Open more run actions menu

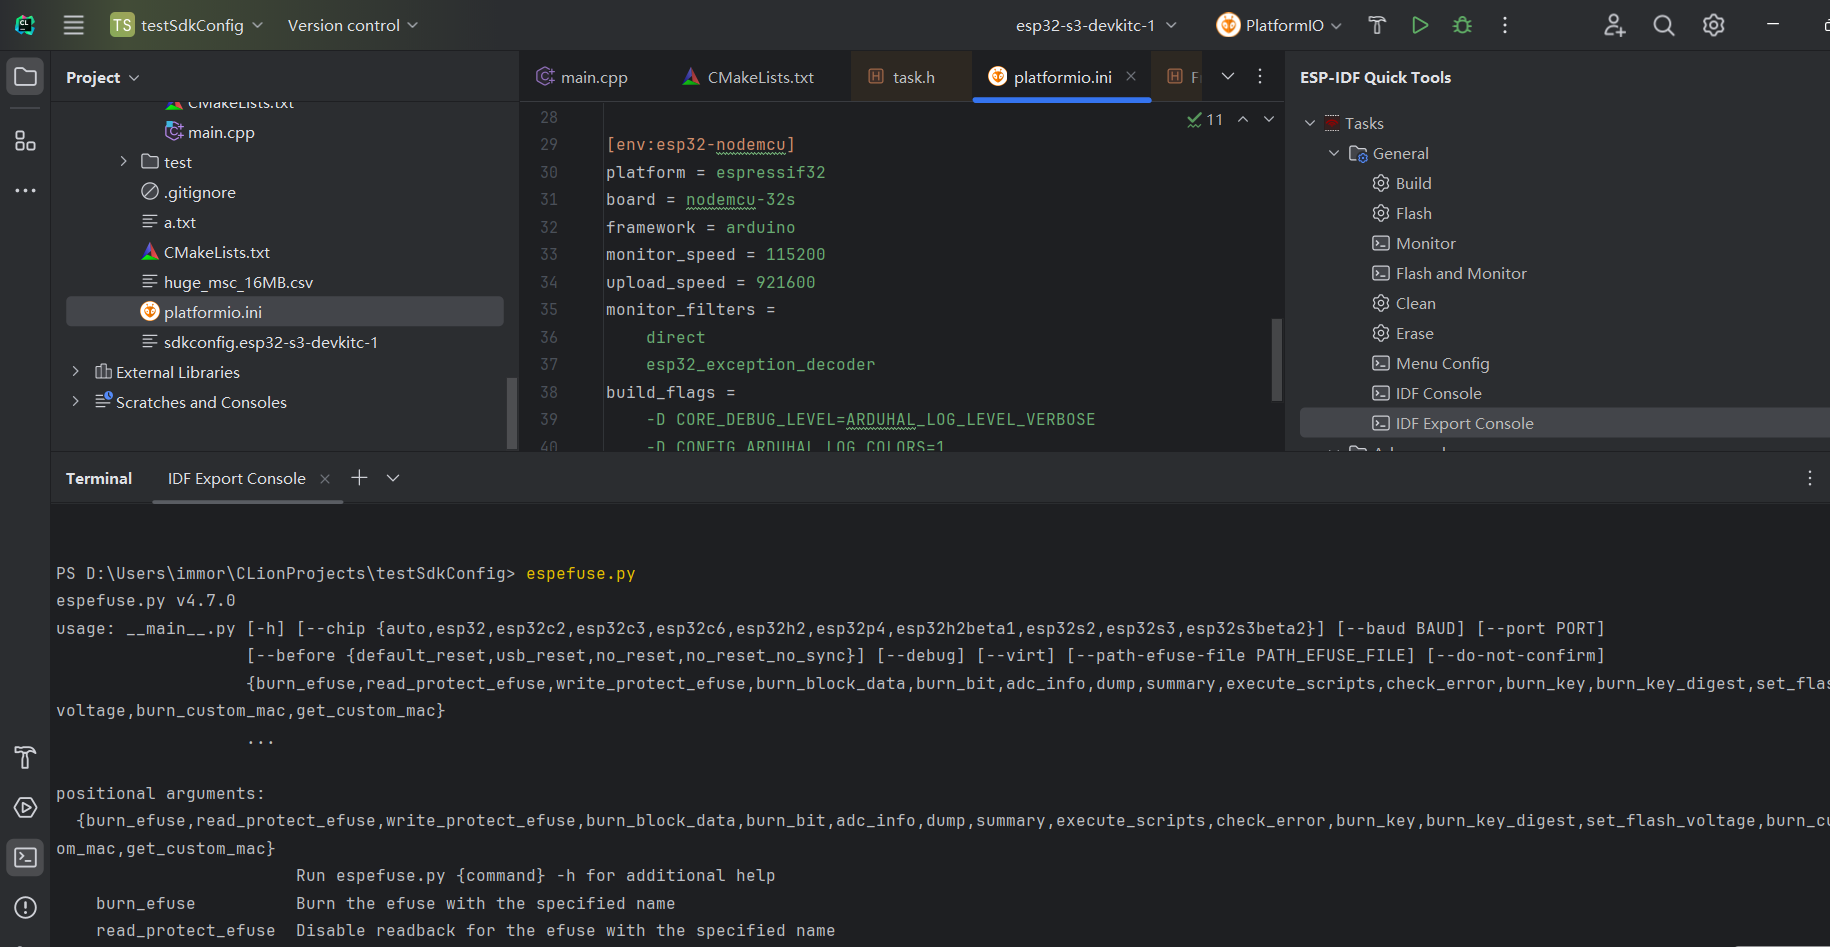tap(1505, 25)
